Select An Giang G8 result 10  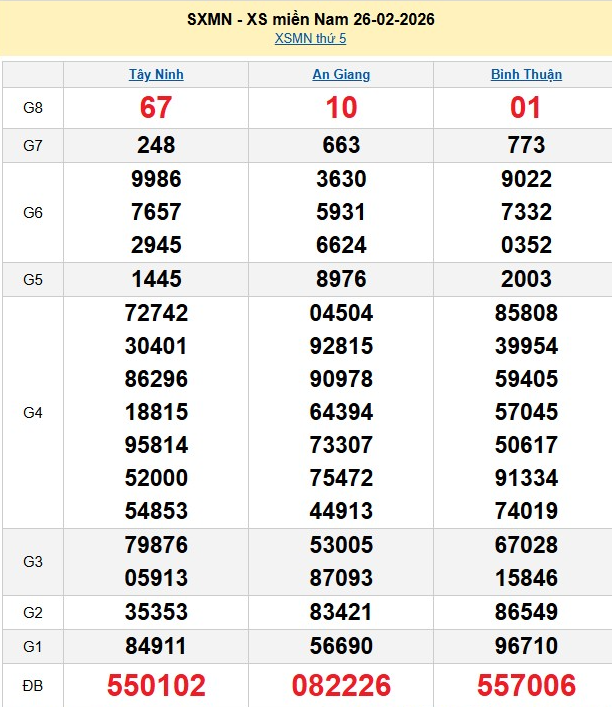[x=341, y=108]
